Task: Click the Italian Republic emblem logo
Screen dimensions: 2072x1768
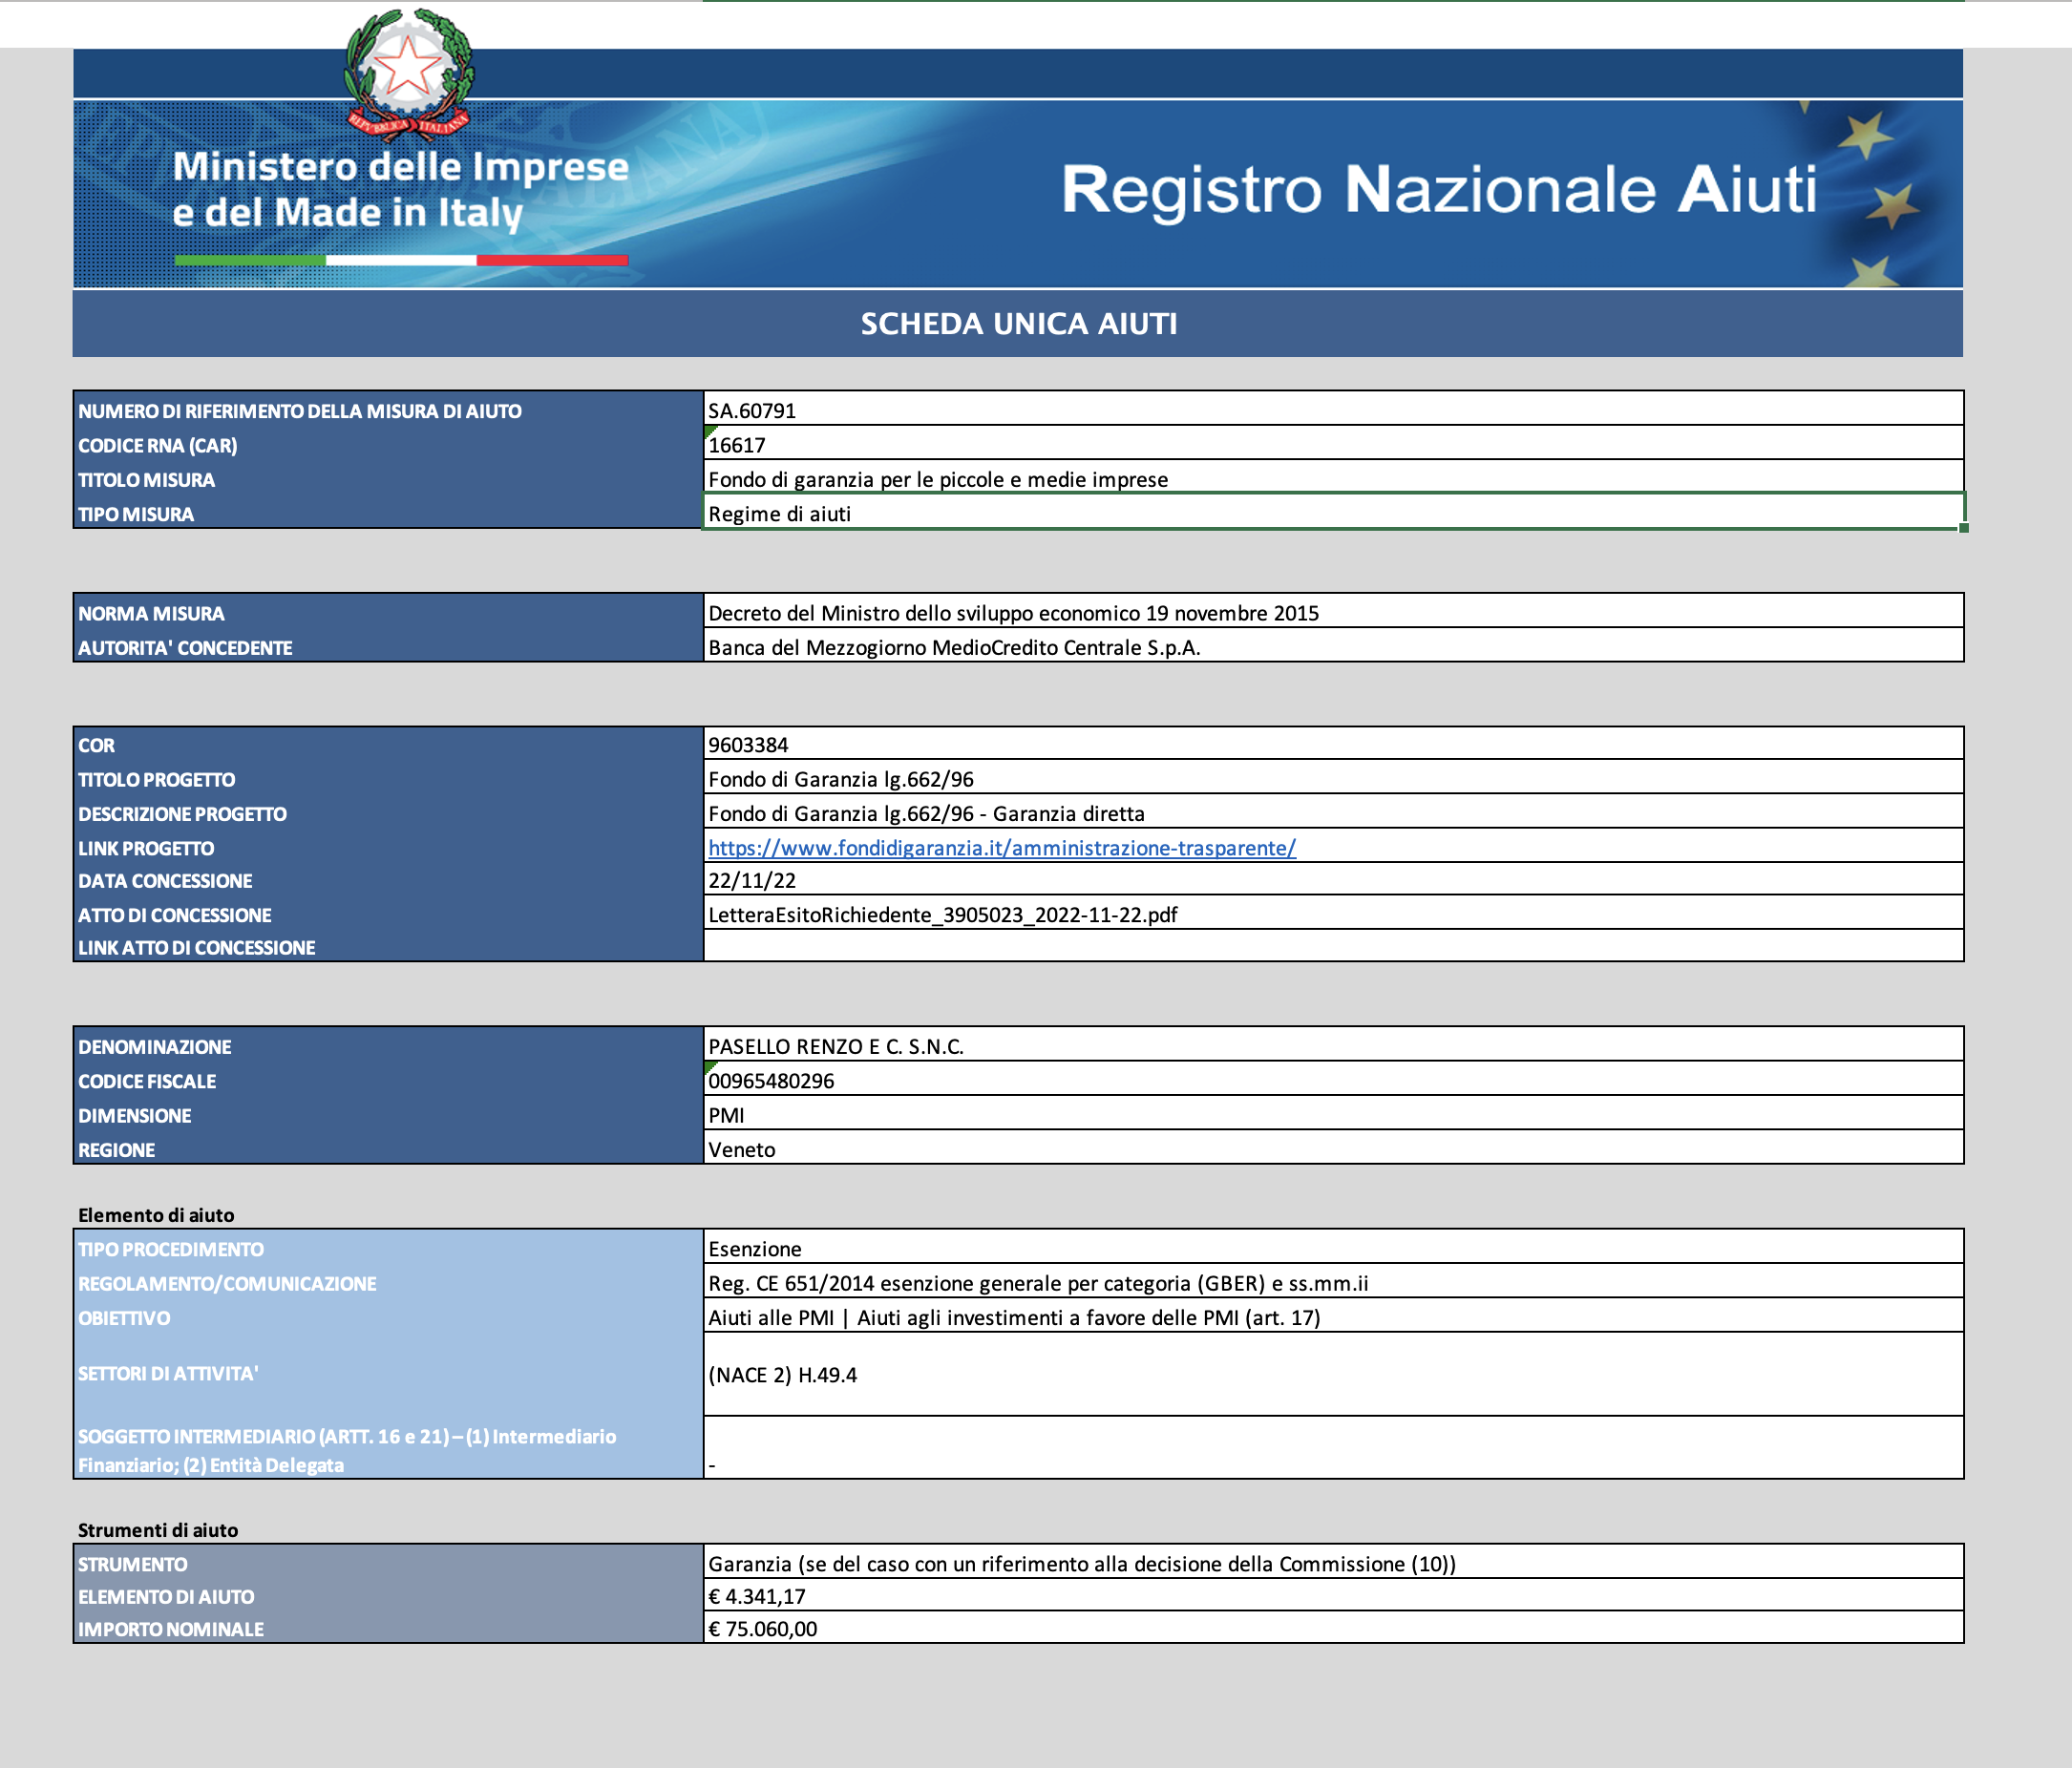Action: pos(408,72)
